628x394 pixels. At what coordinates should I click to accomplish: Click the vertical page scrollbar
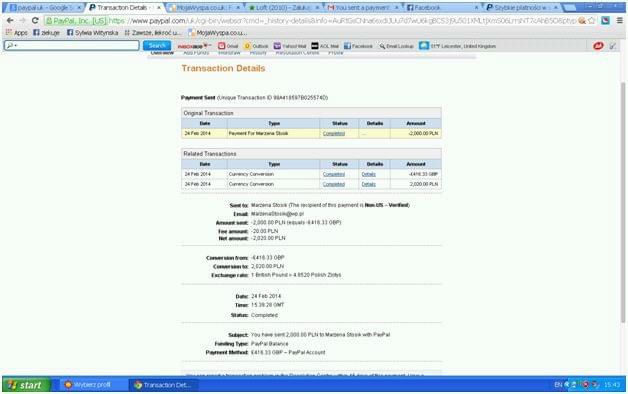[623, 202]
